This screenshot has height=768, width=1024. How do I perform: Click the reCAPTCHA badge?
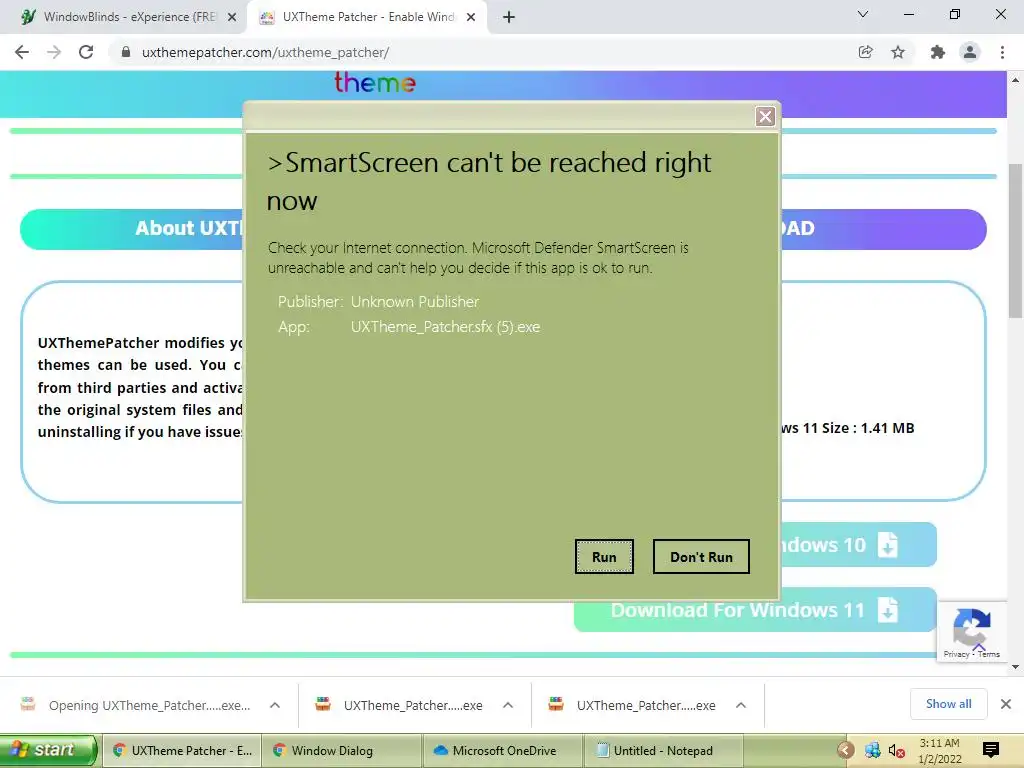tap(972, 632)
